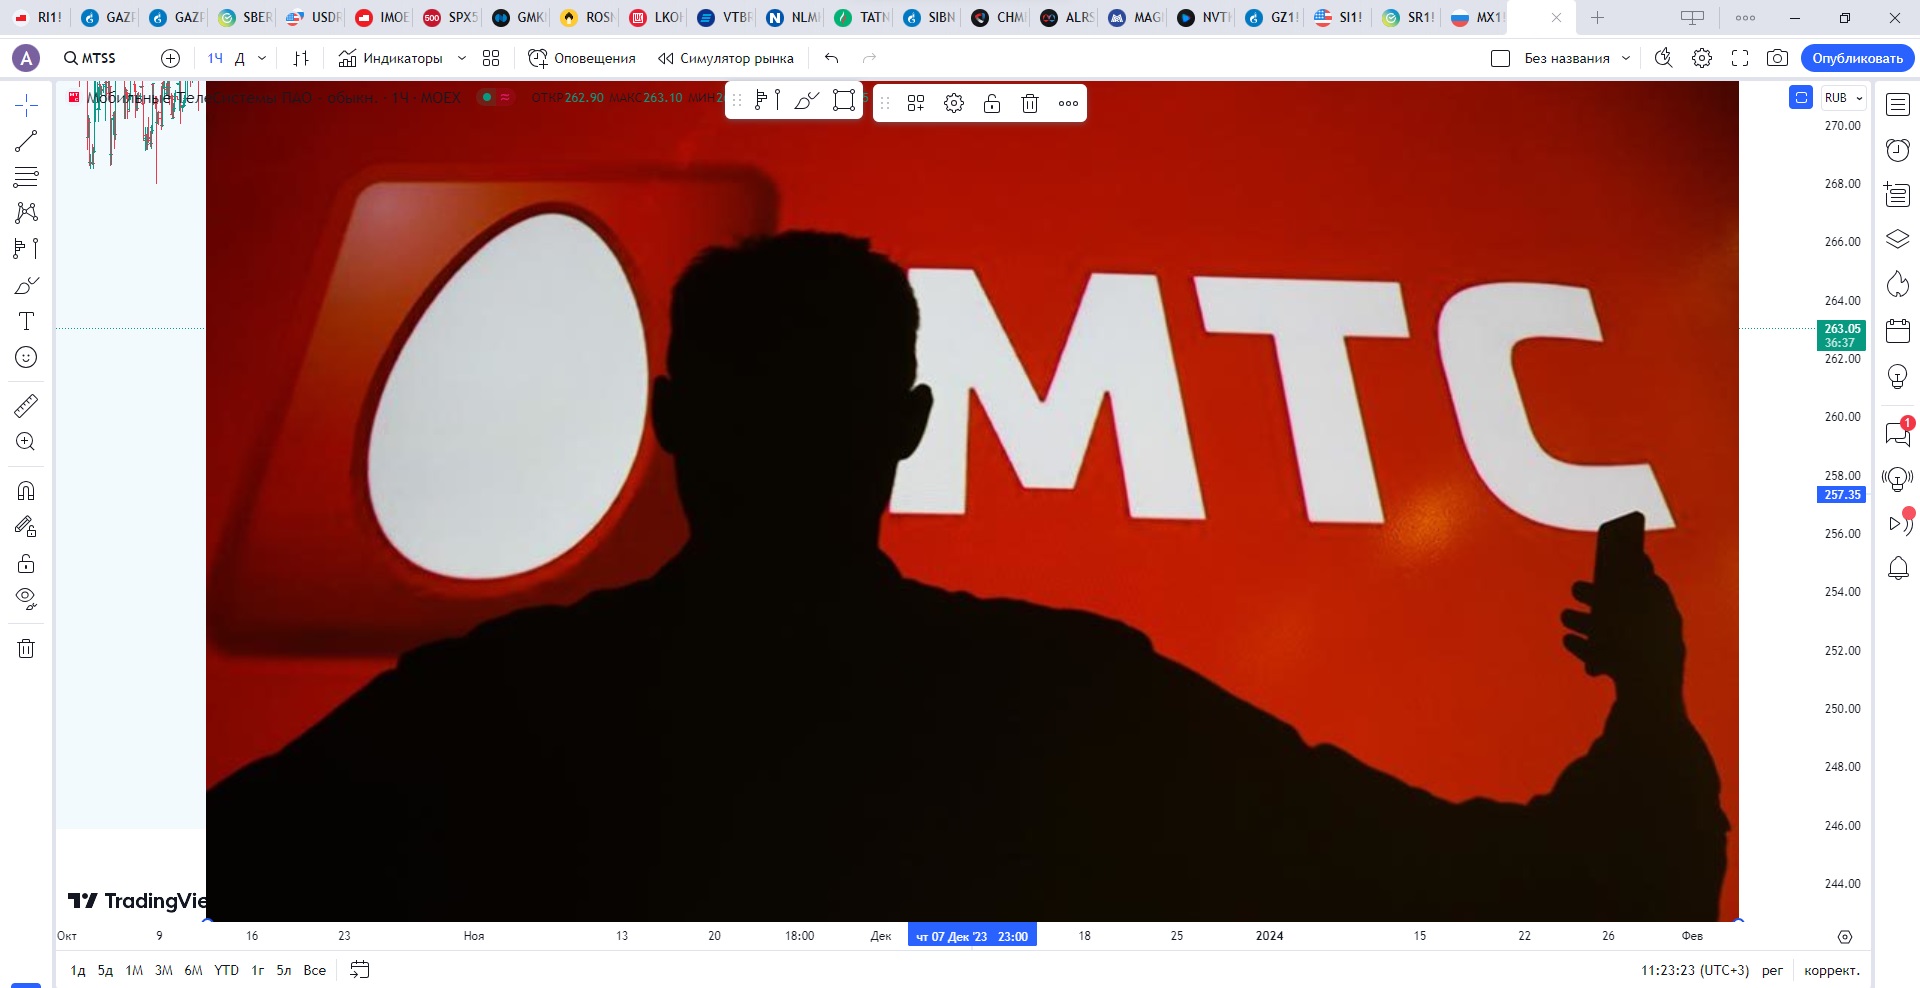Select the text annotation tool

pyautogui.click(x=26, y=321)
